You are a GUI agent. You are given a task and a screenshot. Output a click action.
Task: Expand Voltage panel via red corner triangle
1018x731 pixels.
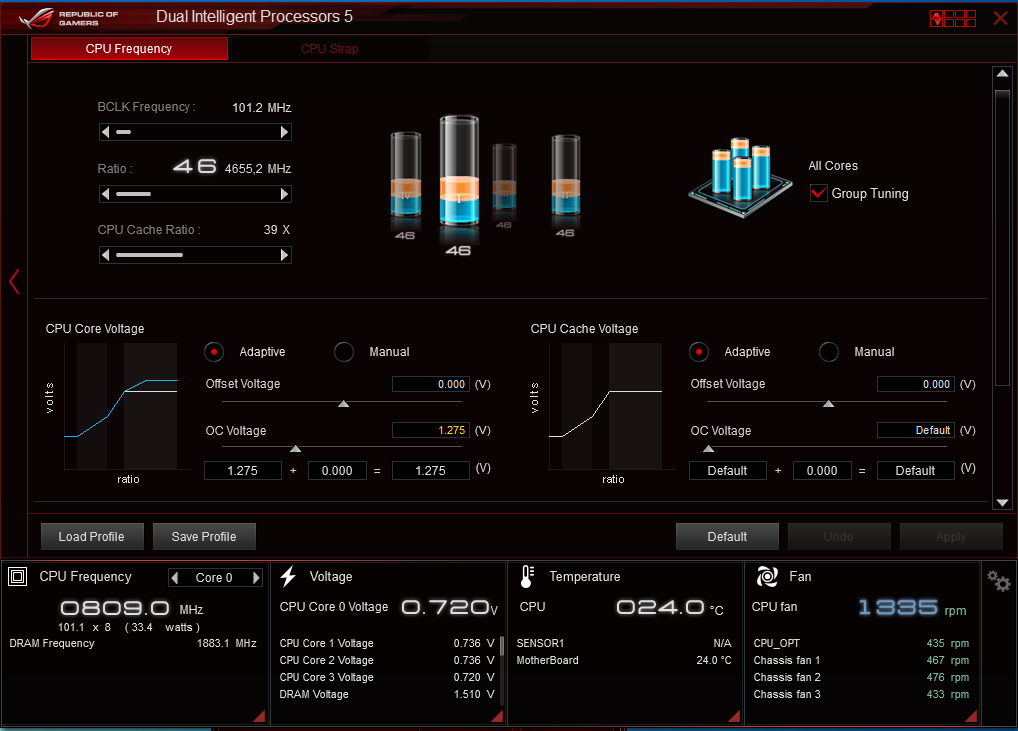pyautogui.click(x=497, y=716)
